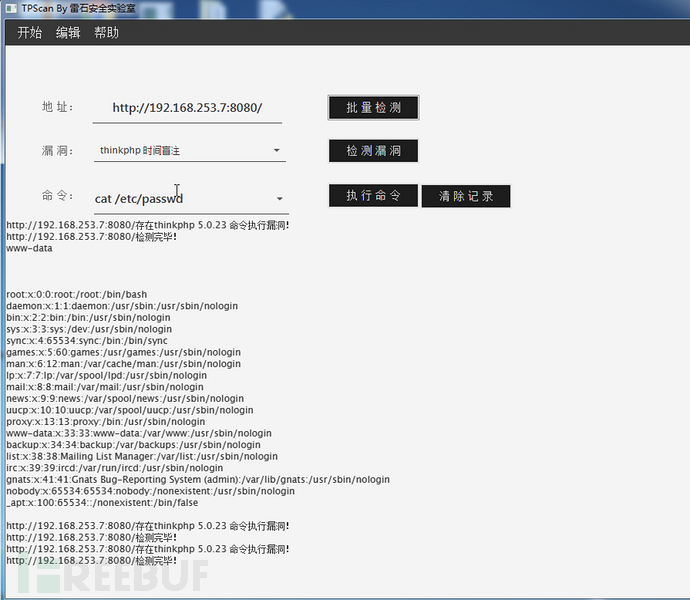Select the bin:x:2:2 output line
This screenshot has width=690, height=600.
point(88,317)
